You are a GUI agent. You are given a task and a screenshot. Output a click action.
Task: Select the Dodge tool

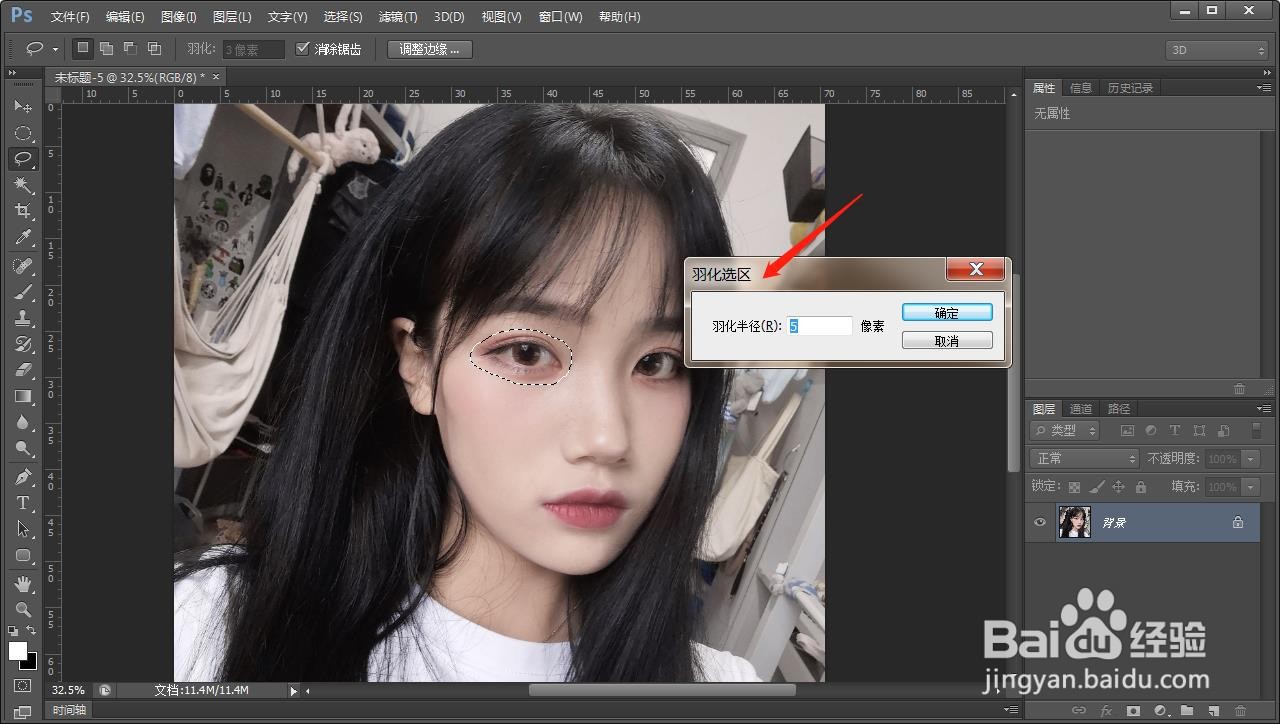(23, 448)
